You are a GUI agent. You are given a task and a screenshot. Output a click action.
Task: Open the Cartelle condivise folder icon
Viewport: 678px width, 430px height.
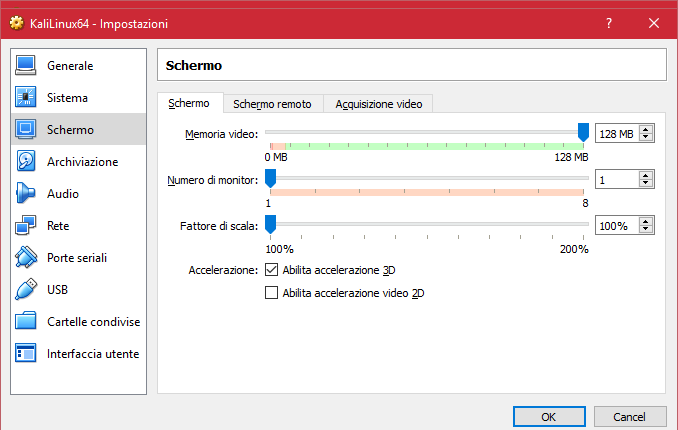tap(26, 321)
